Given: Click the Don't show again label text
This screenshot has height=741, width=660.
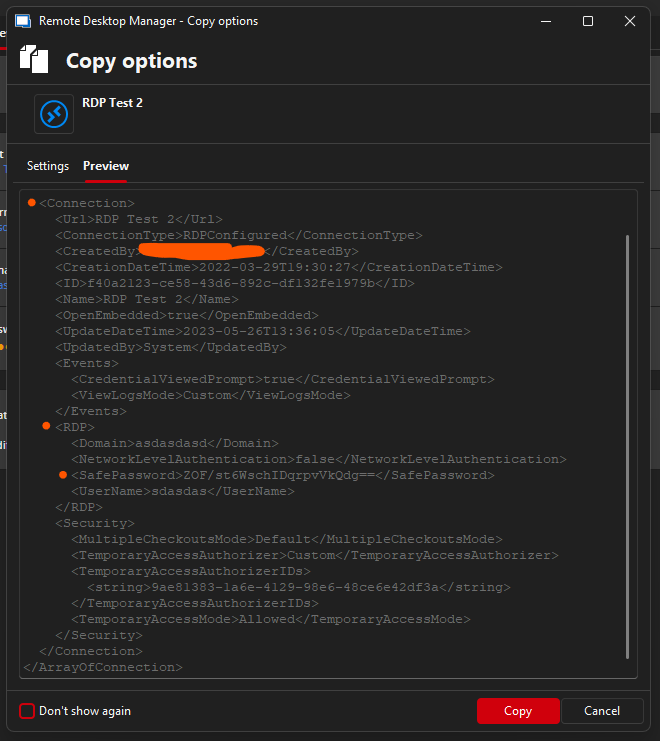Looking at the screenshot, I should (85, 711).
